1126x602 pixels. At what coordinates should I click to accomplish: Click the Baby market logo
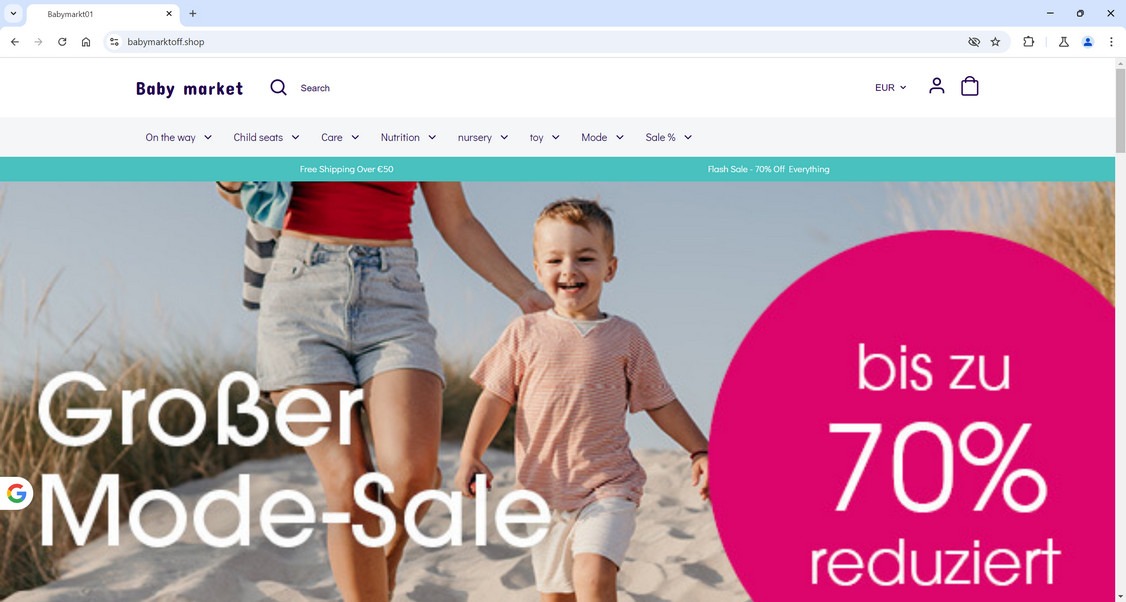click(x=190, y=88)
